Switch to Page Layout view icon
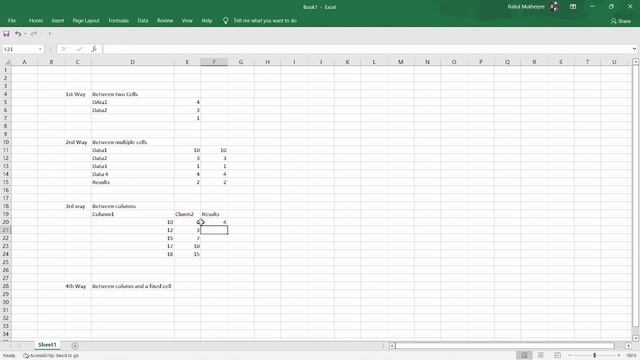 click(541, 356)
